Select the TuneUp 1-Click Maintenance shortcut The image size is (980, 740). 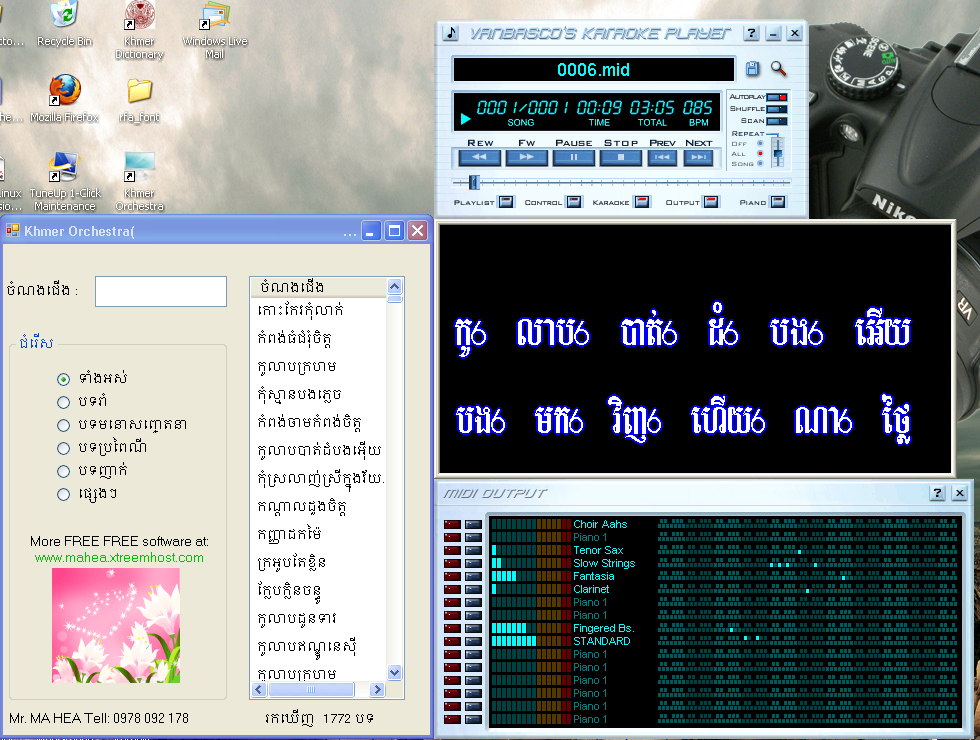click(64, 181)
